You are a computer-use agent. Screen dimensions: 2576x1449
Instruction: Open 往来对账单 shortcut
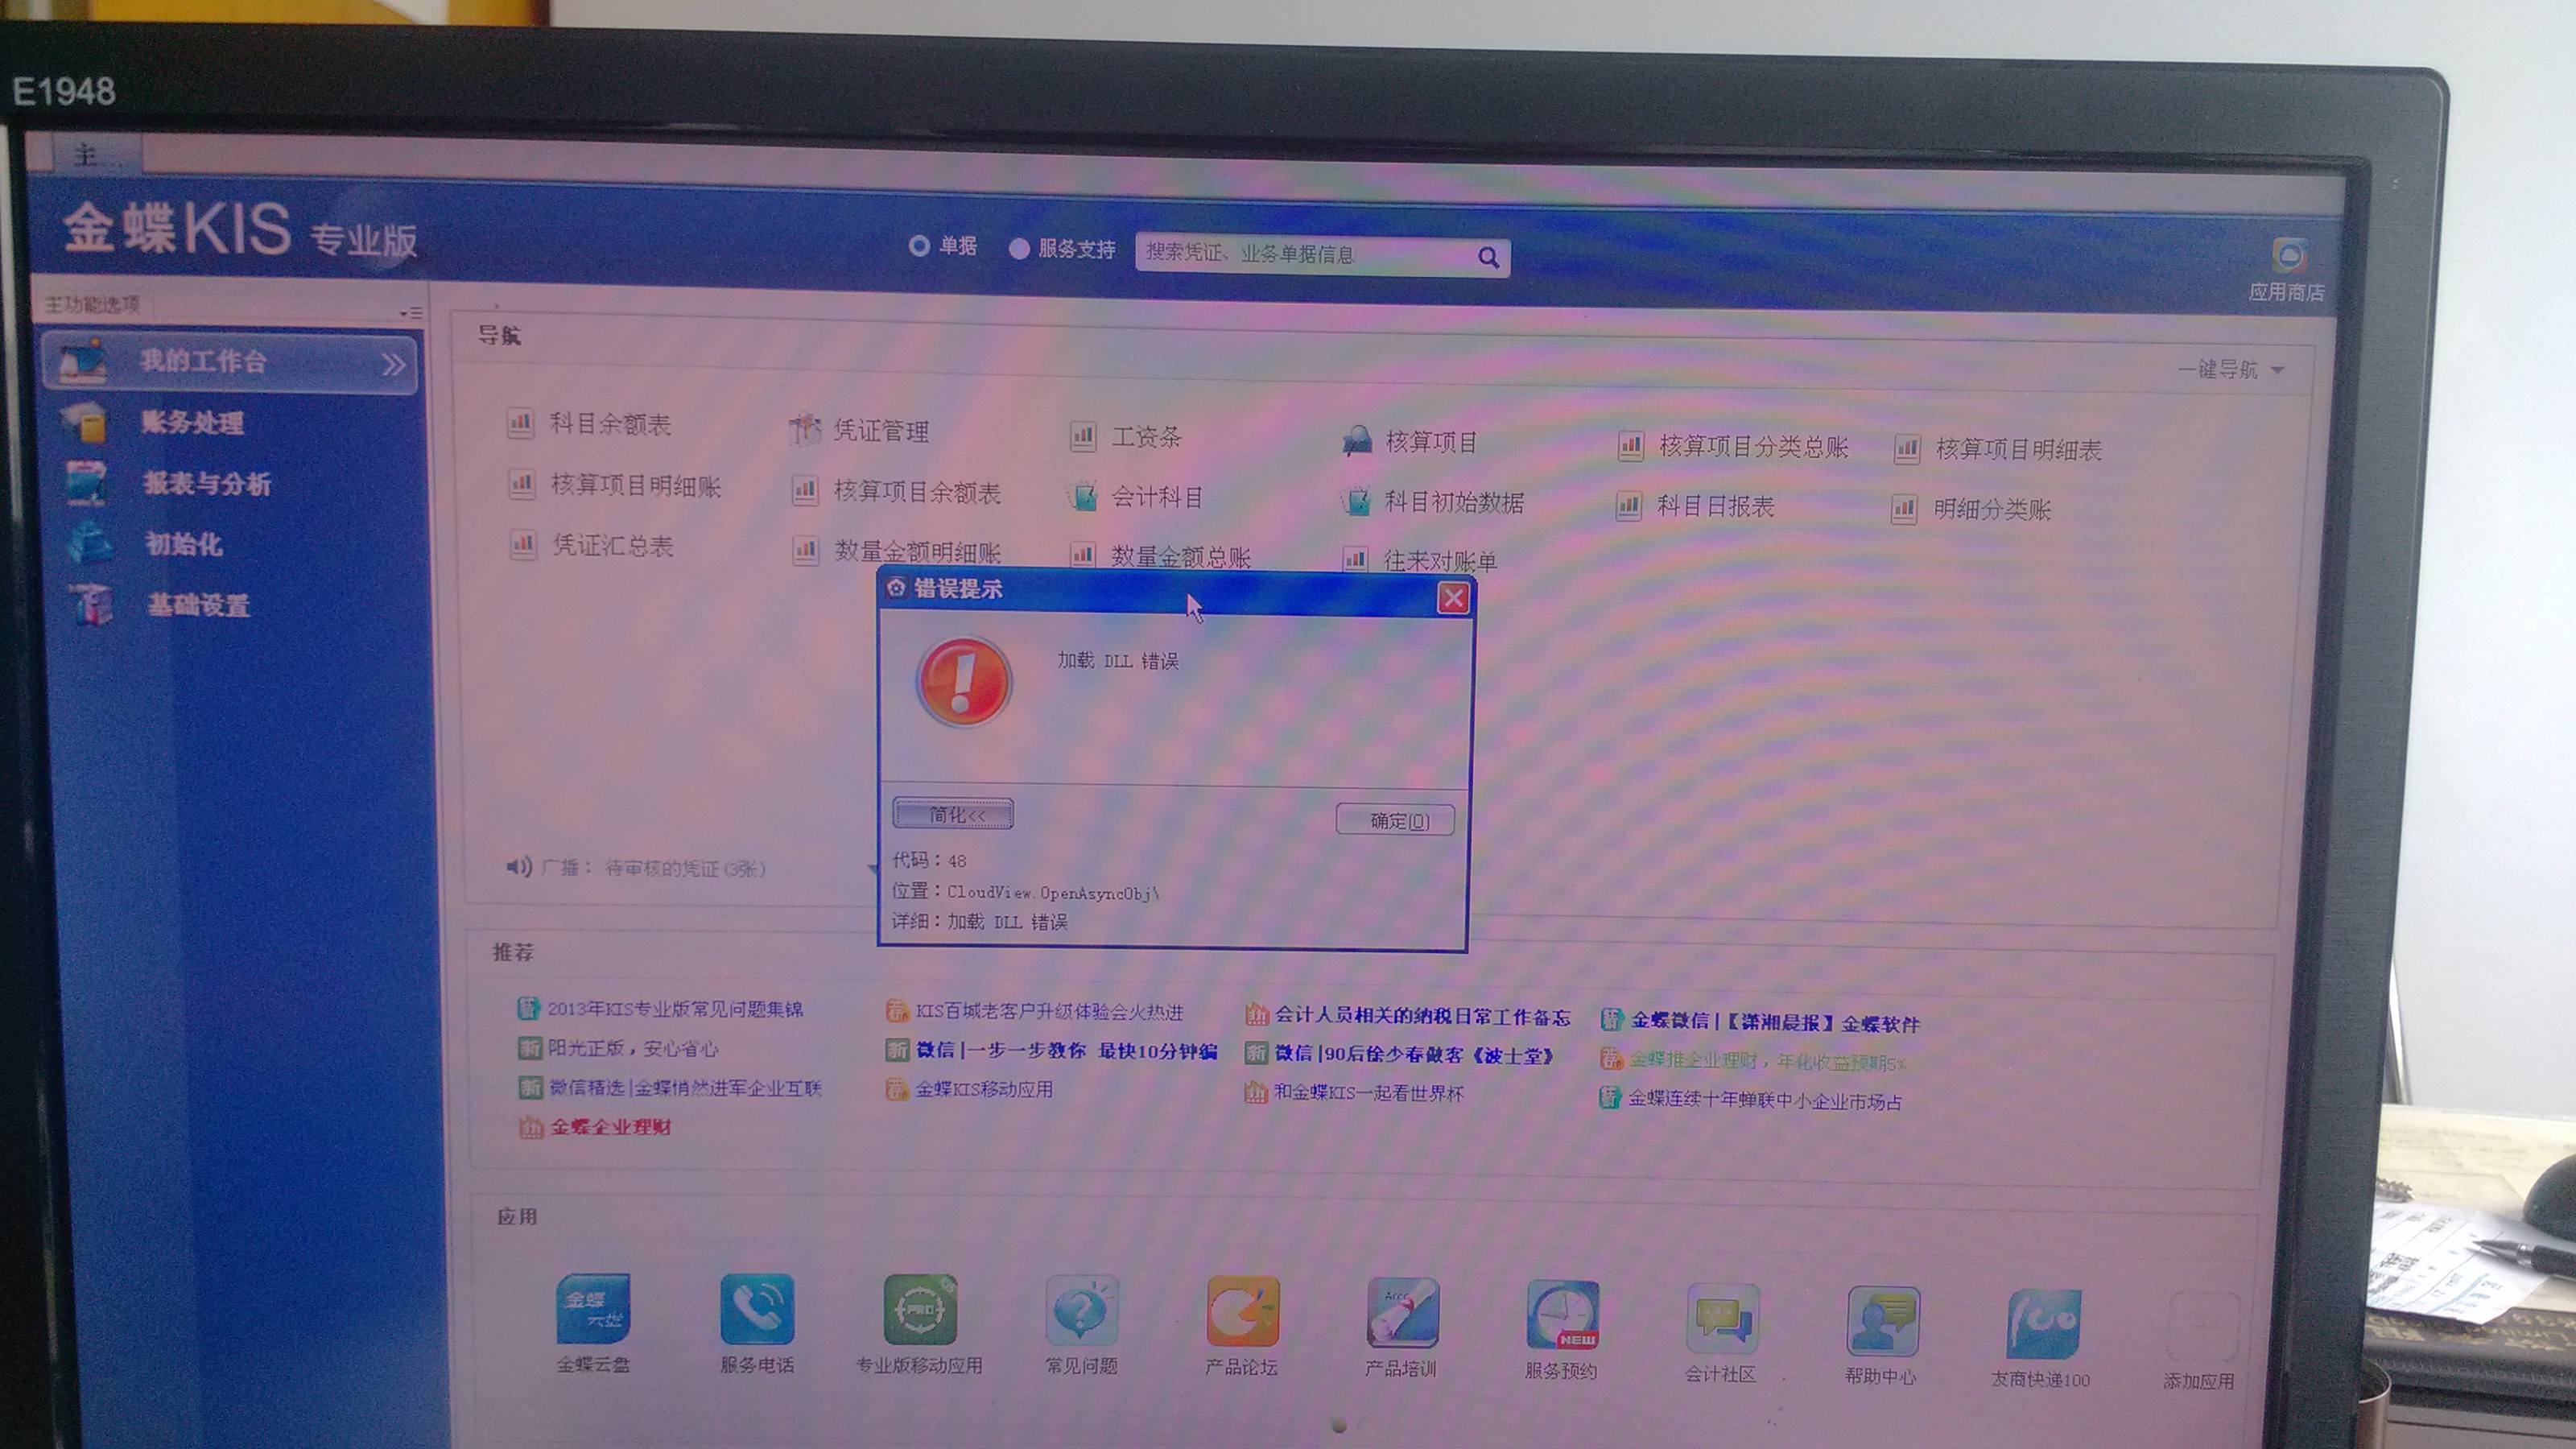(x=1419, y=560)
